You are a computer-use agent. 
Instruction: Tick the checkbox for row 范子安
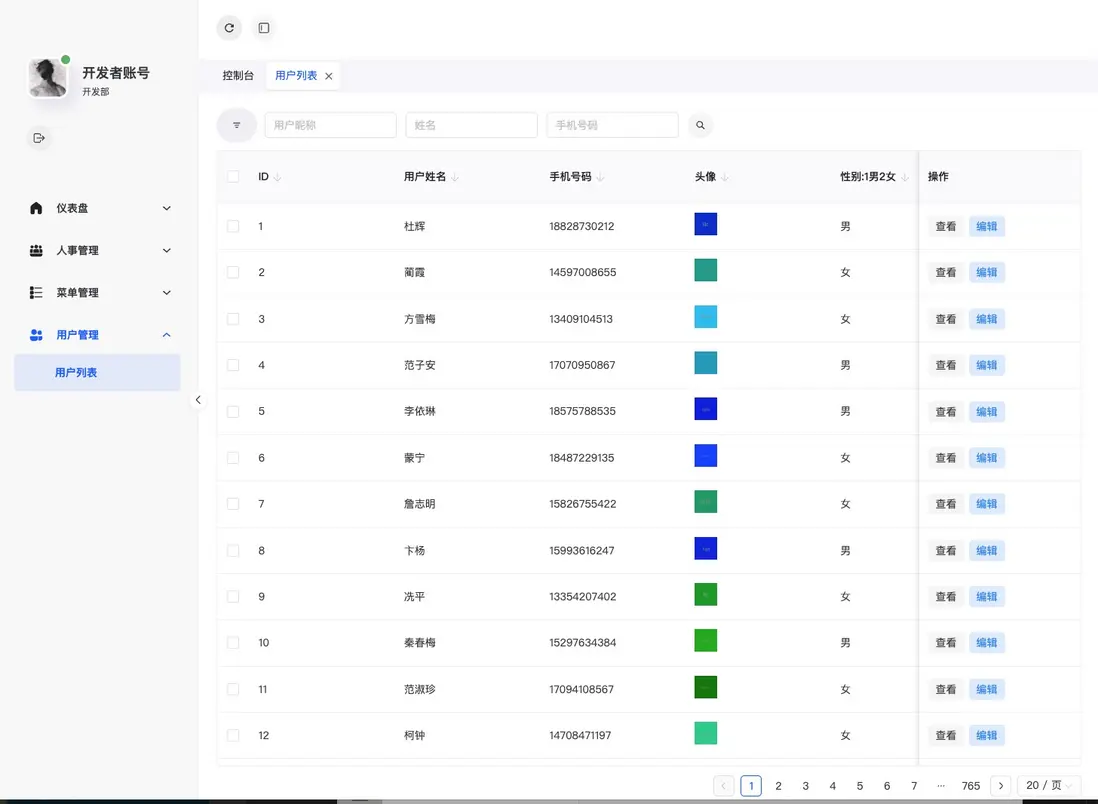coord(233,365)
